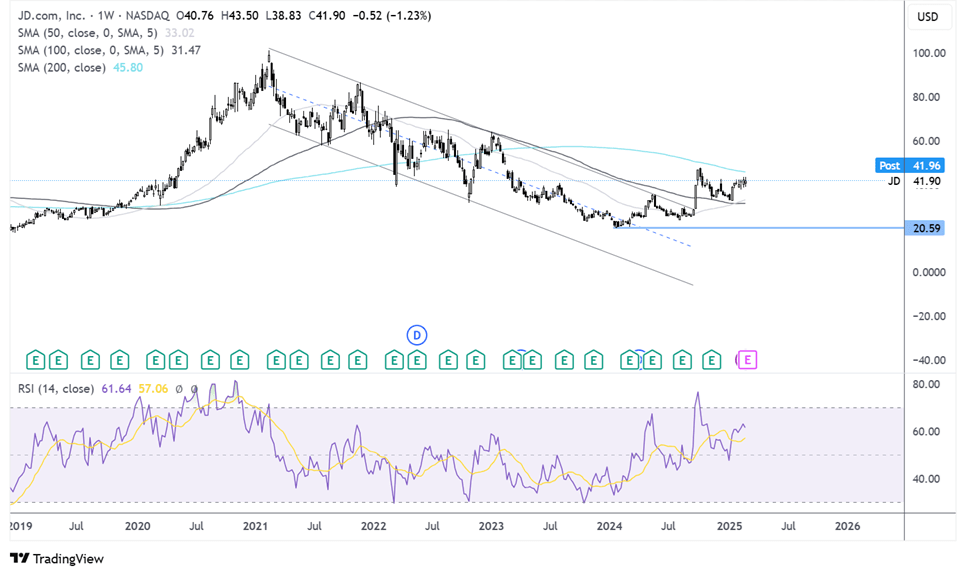Click the RSI value 61.64
Viewport: 966px width, 576px height.
[116, 389]
